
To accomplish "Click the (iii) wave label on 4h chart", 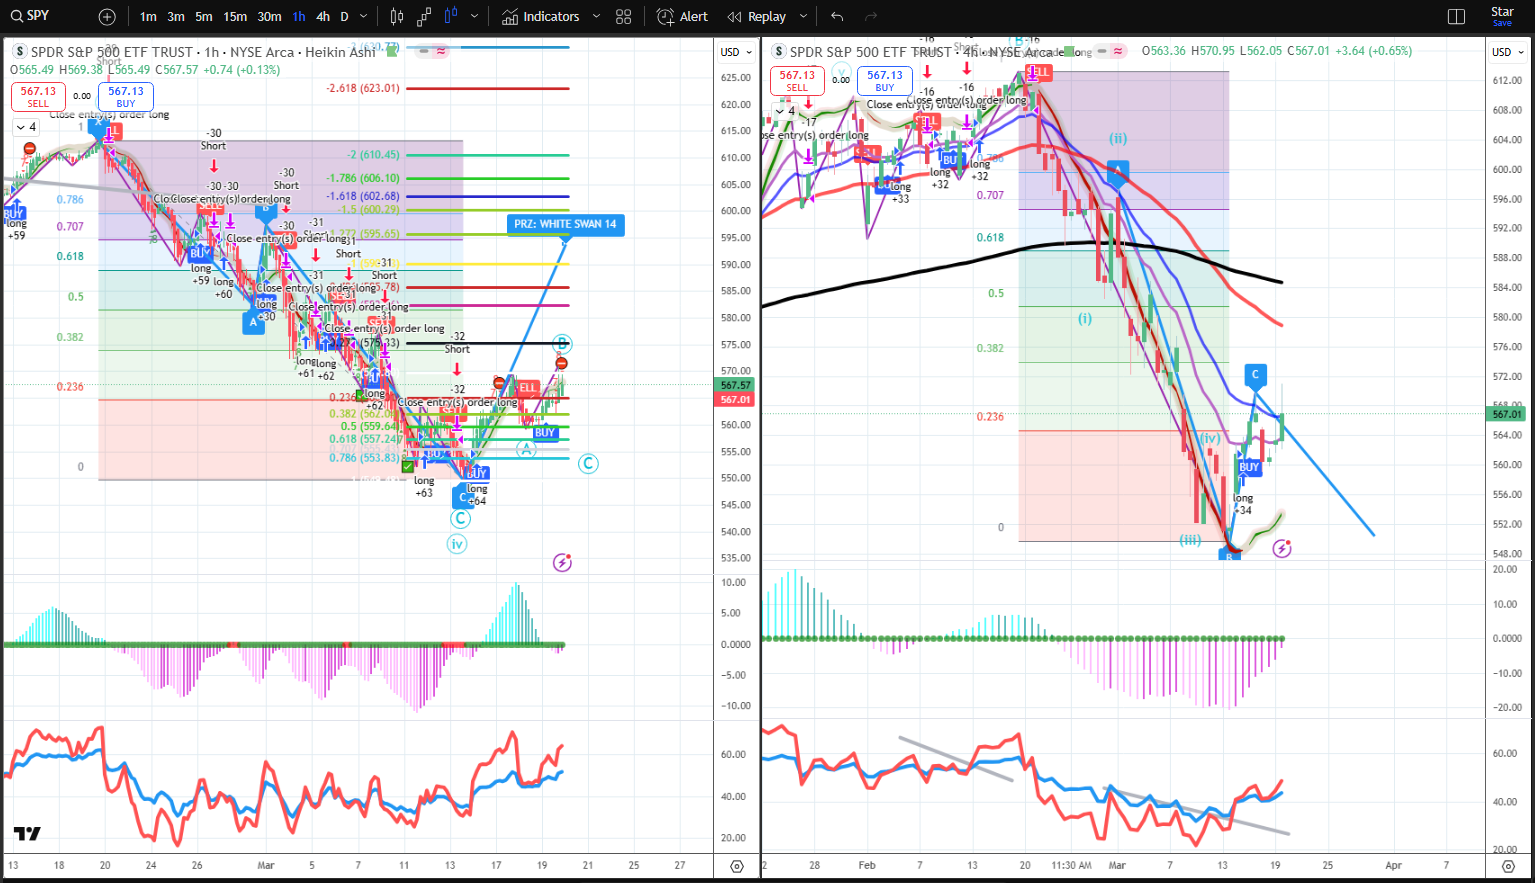I will [x=1189, y=539].
